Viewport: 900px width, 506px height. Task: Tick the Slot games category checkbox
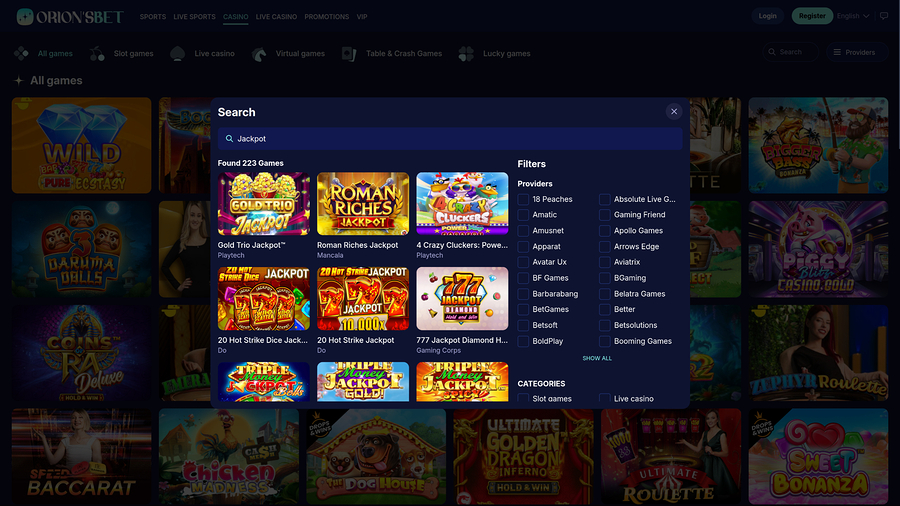tap(523, 398)
